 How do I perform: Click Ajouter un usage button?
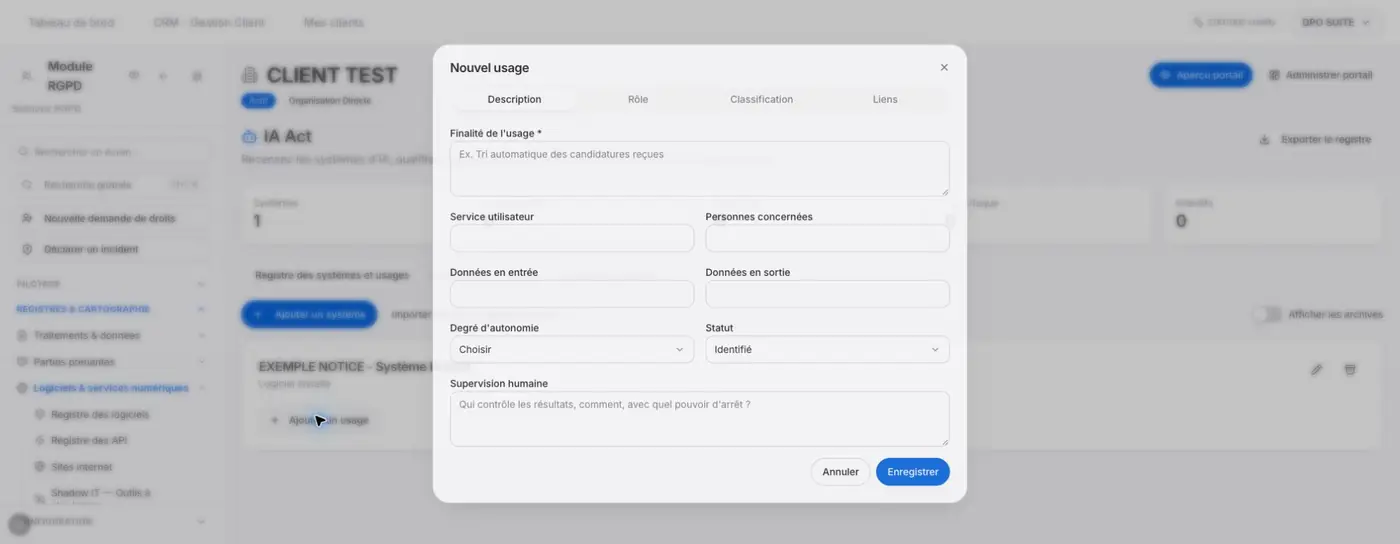click(319, 420)
